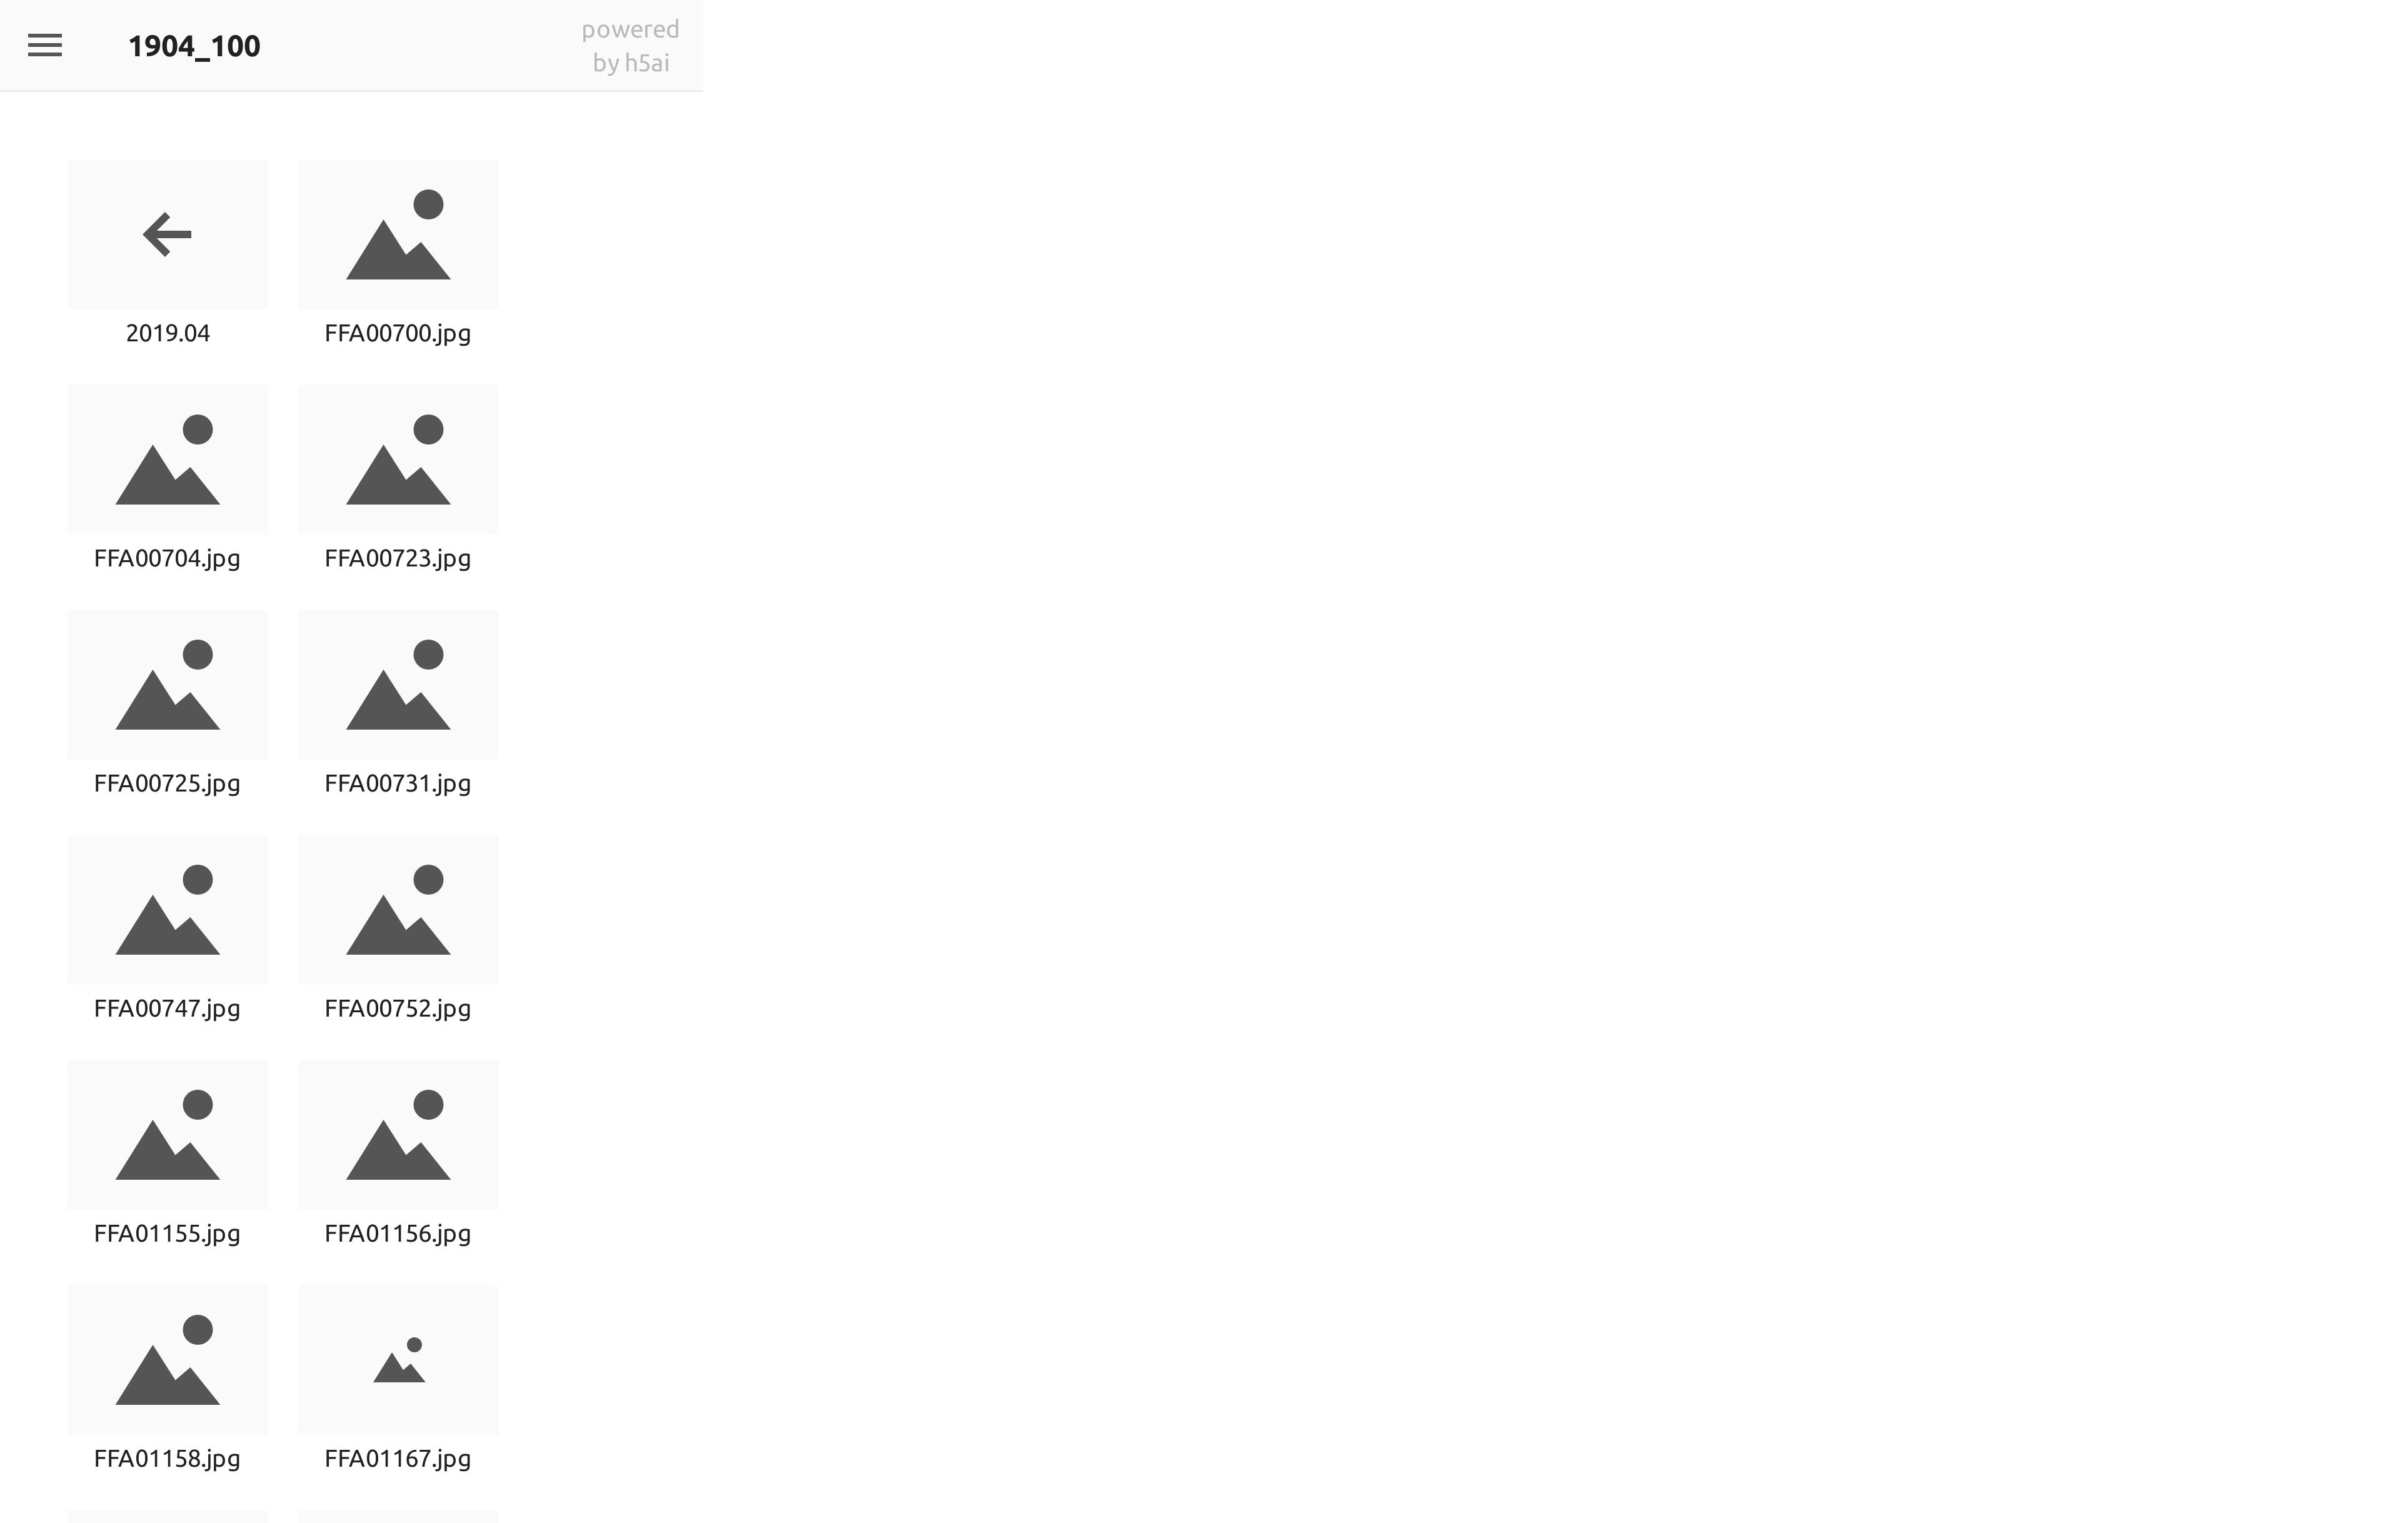Image resolution: width=2408 pixels, height=1523 pixels.
Task: Click the FFA01155.jpg file name label
Action: [x=167, y=1233]
